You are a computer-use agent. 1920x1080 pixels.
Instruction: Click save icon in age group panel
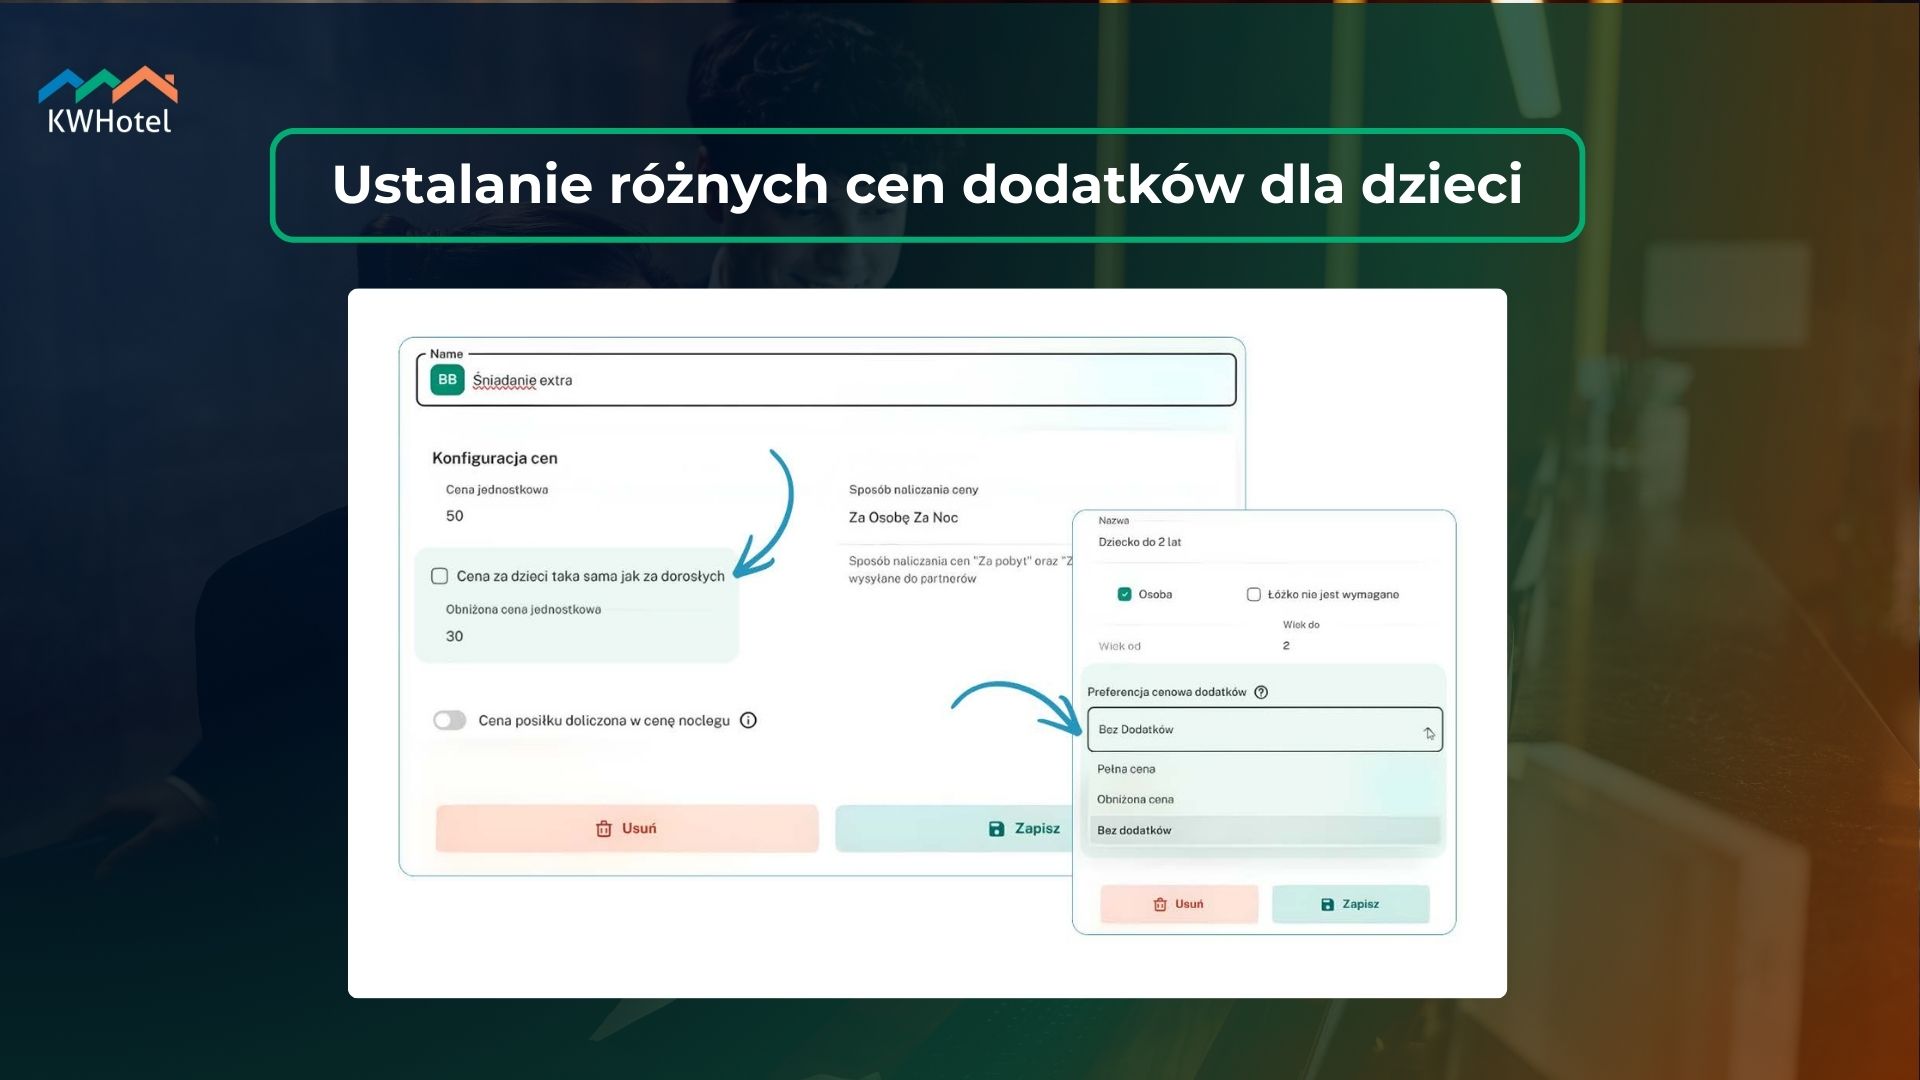tap(1327, 904)
